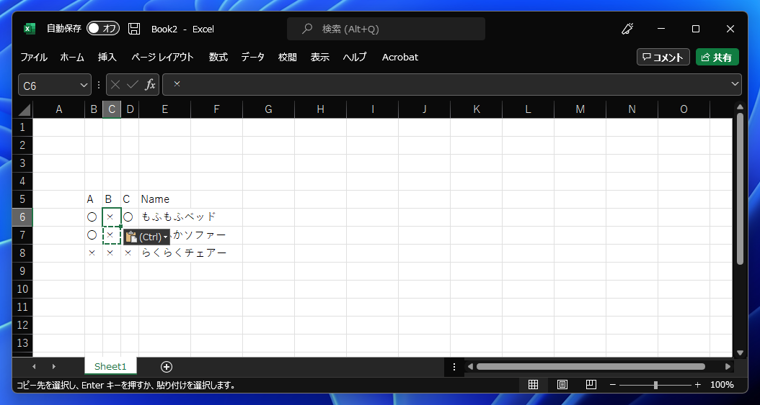Viewport: 760px width, 405px height.
Task: Open the 校閲 ribbon tab
Action: tap(287, 57)
